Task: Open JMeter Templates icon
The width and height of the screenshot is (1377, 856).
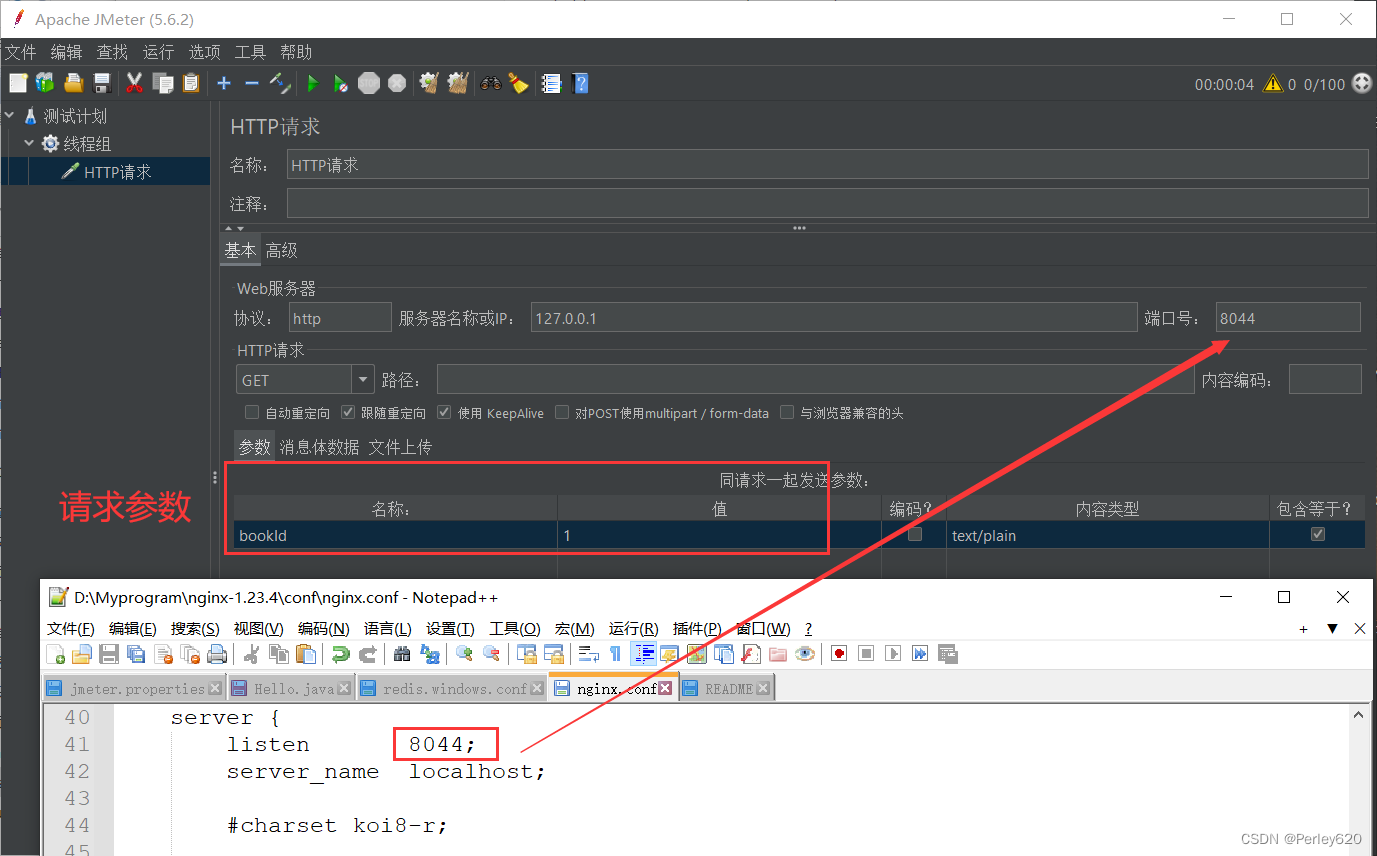Action: [46, 84]
